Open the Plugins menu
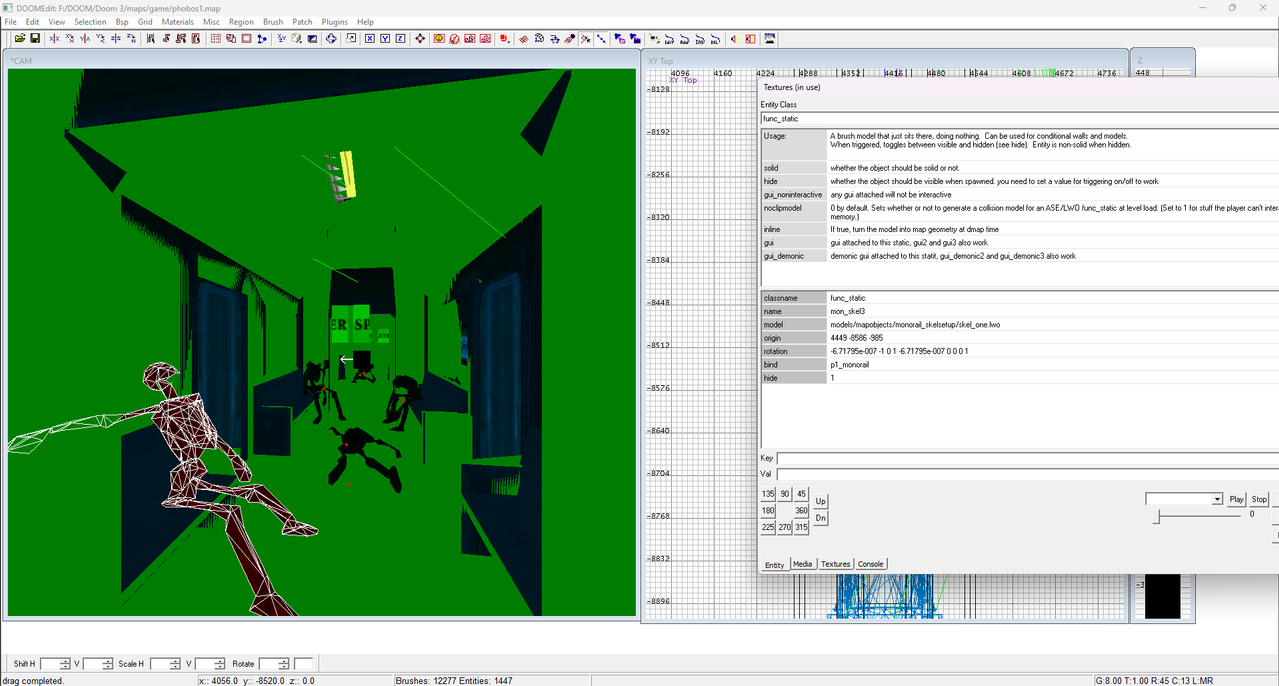The height and width of the screenshot is (686, 1279). pos(335,22)
